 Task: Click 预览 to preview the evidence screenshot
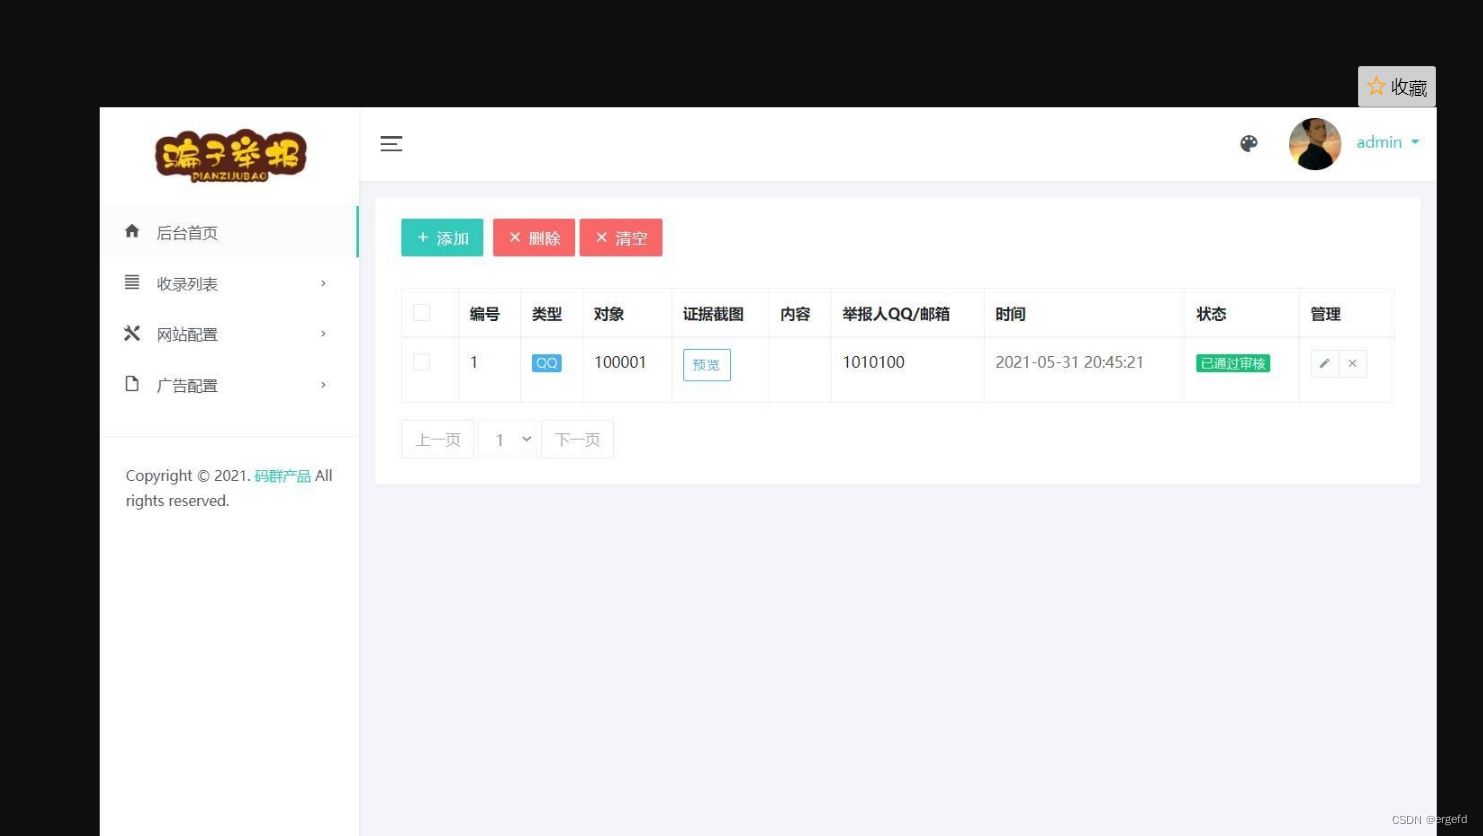coord(706,364)
